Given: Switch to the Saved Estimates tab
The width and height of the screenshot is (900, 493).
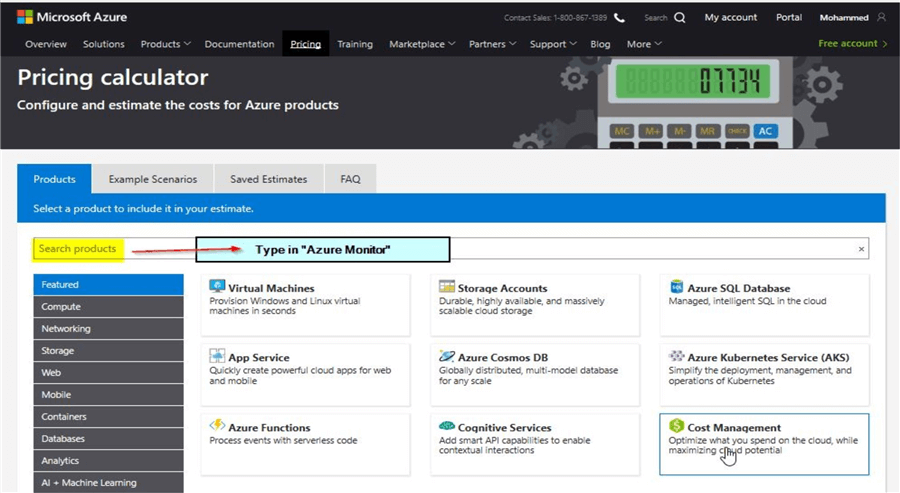Looking at the screenshot, I should [269, 179].
